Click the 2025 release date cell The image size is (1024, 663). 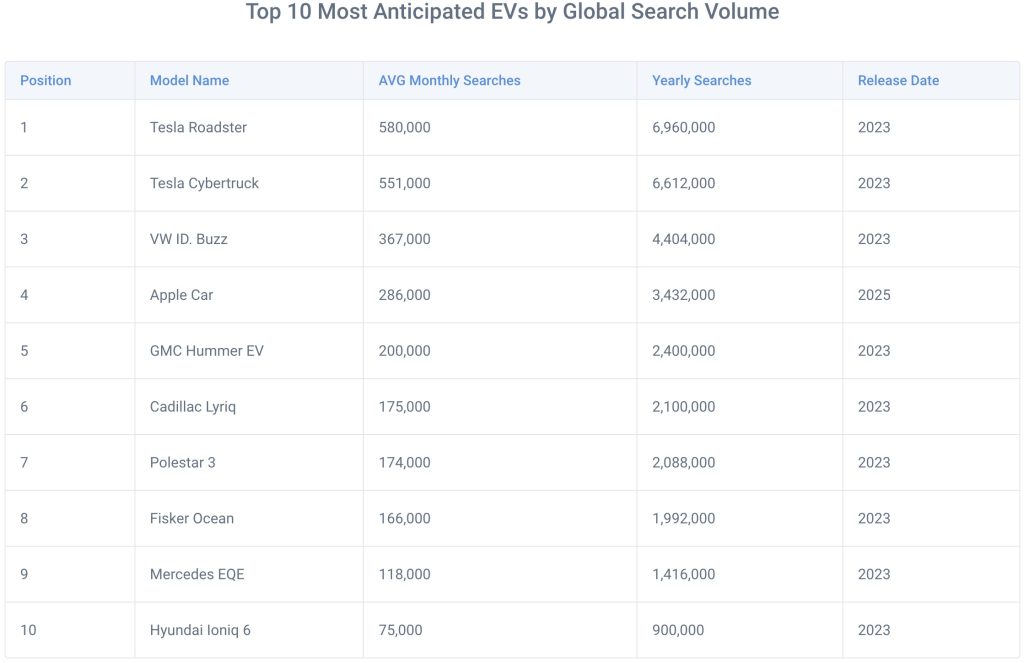873,295
